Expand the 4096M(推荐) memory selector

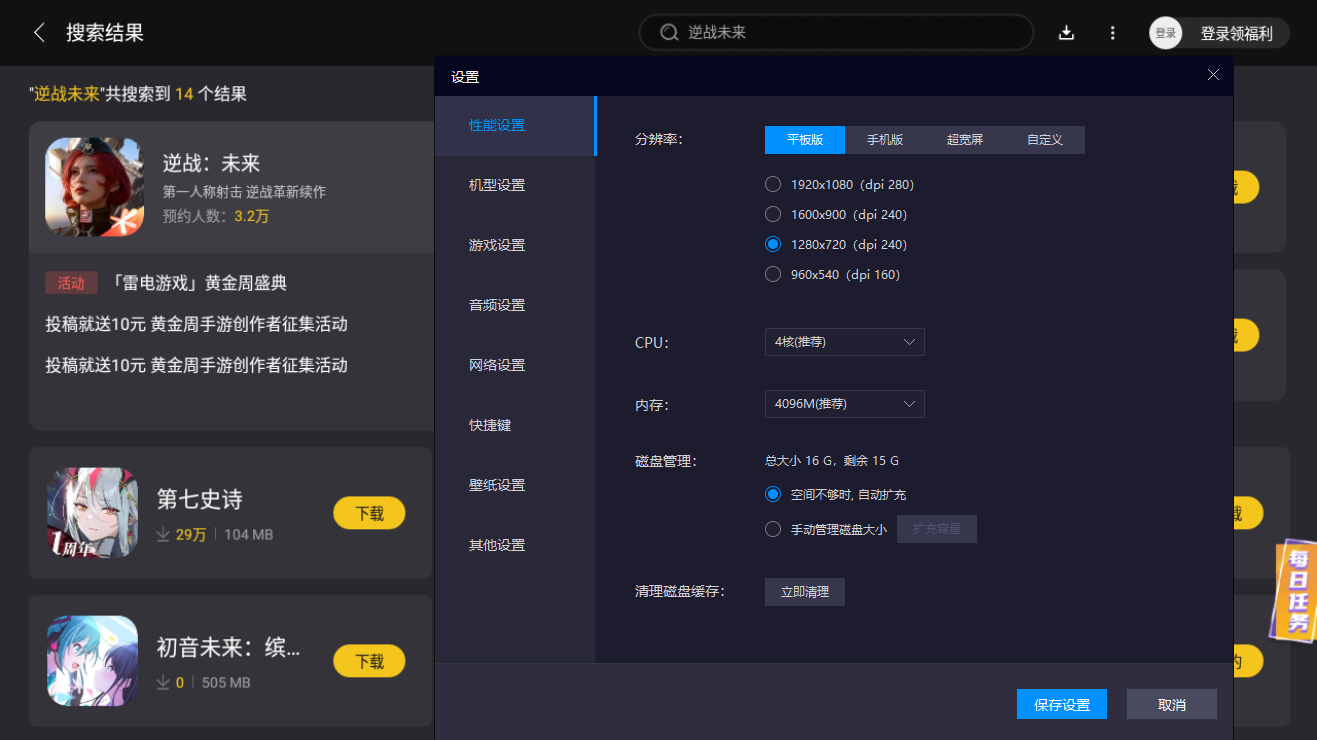[x=844, y=403]
